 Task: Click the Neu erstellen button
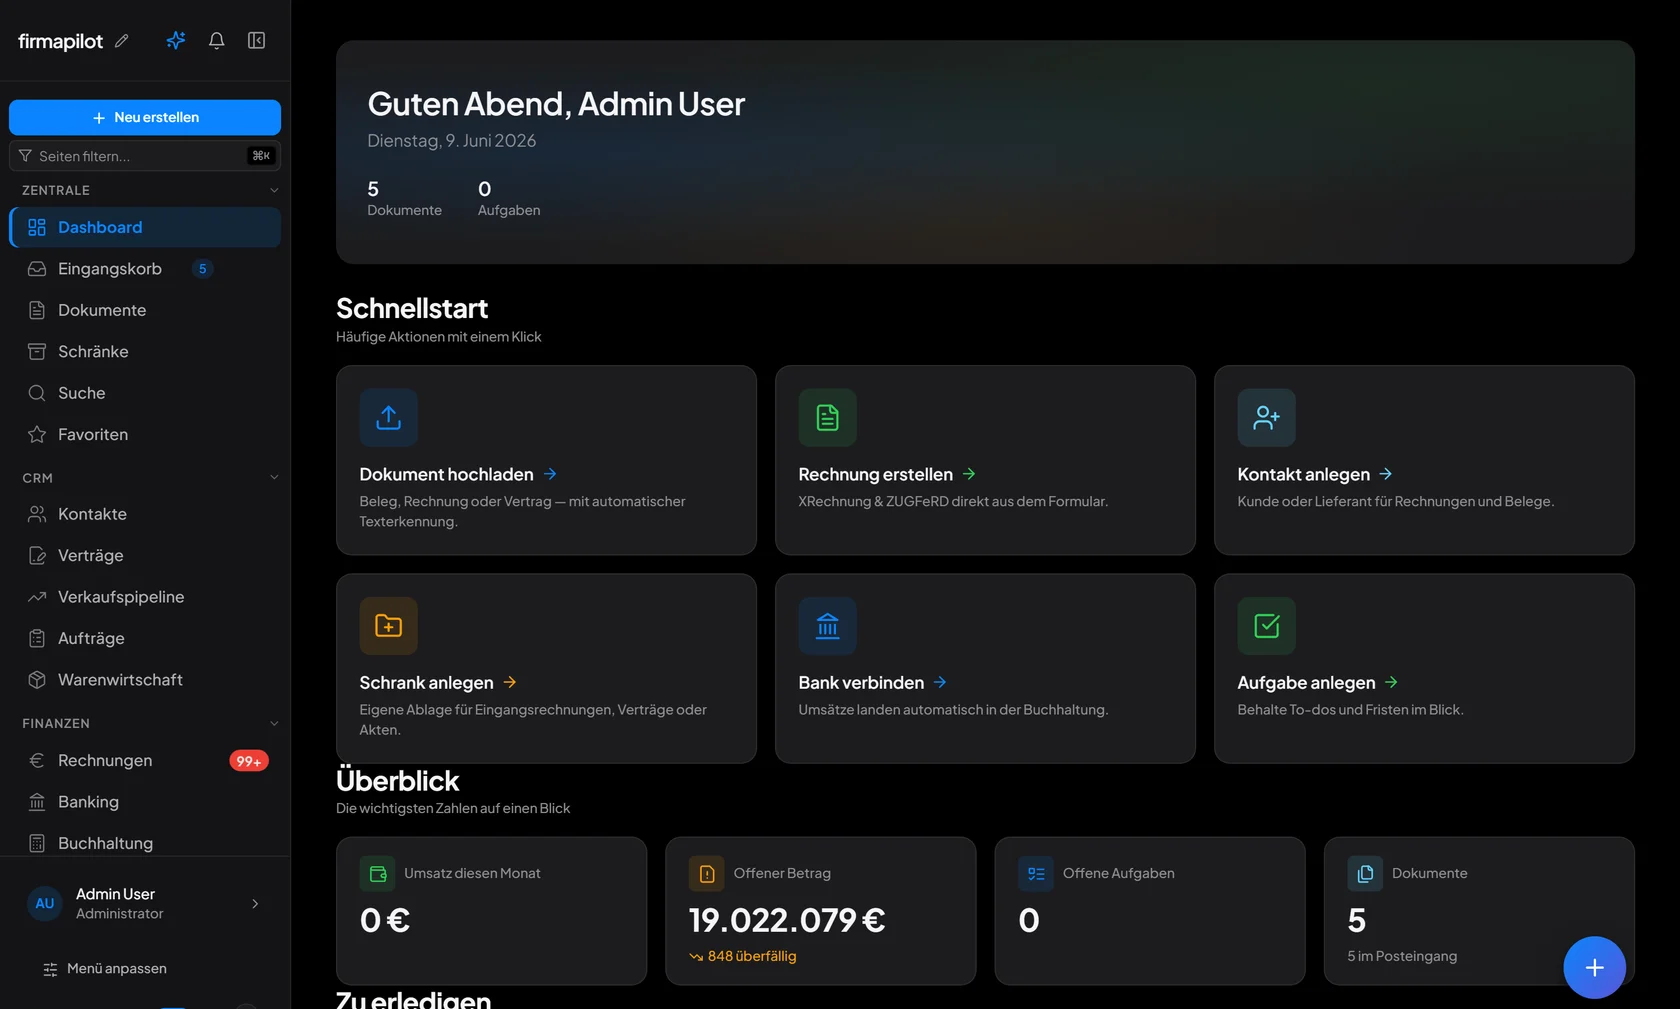[145, 117]
